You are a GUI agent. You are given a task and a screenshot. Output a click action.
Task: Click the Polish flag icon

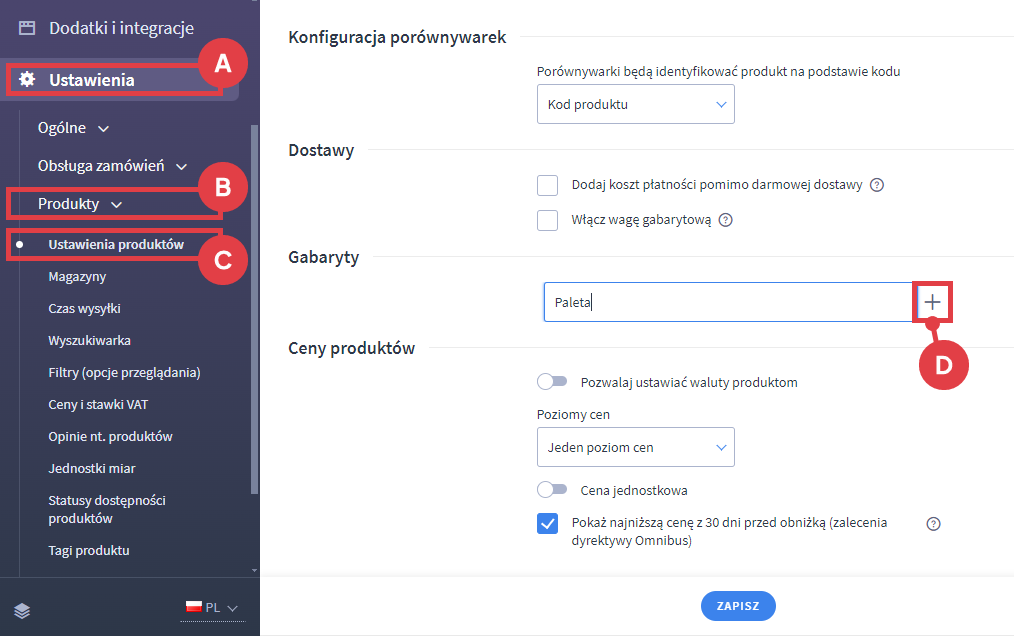click(193, 607)
